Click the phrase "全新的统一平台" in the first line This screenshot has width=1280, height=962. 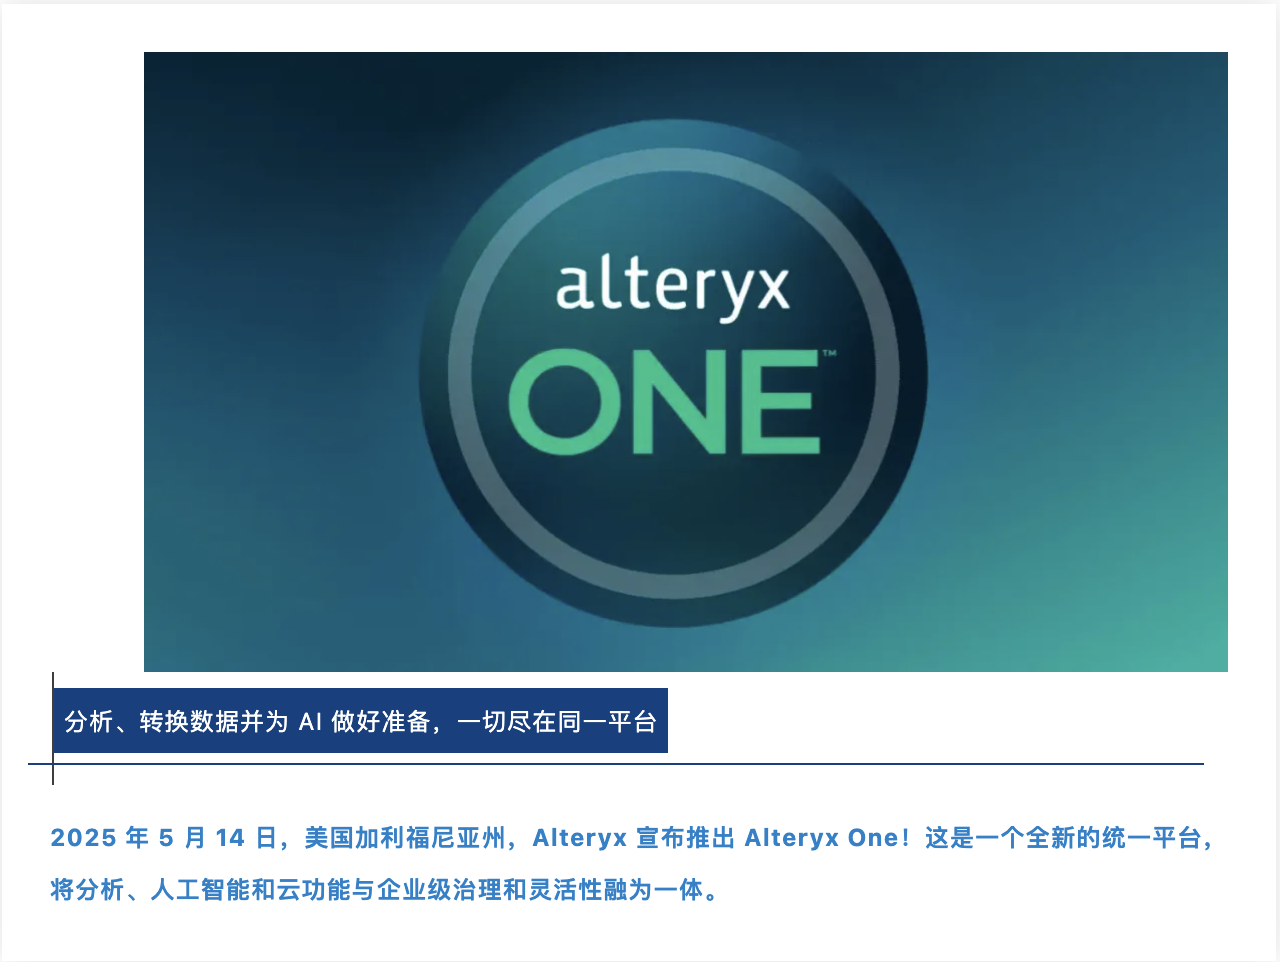[x=1114, y=838]
